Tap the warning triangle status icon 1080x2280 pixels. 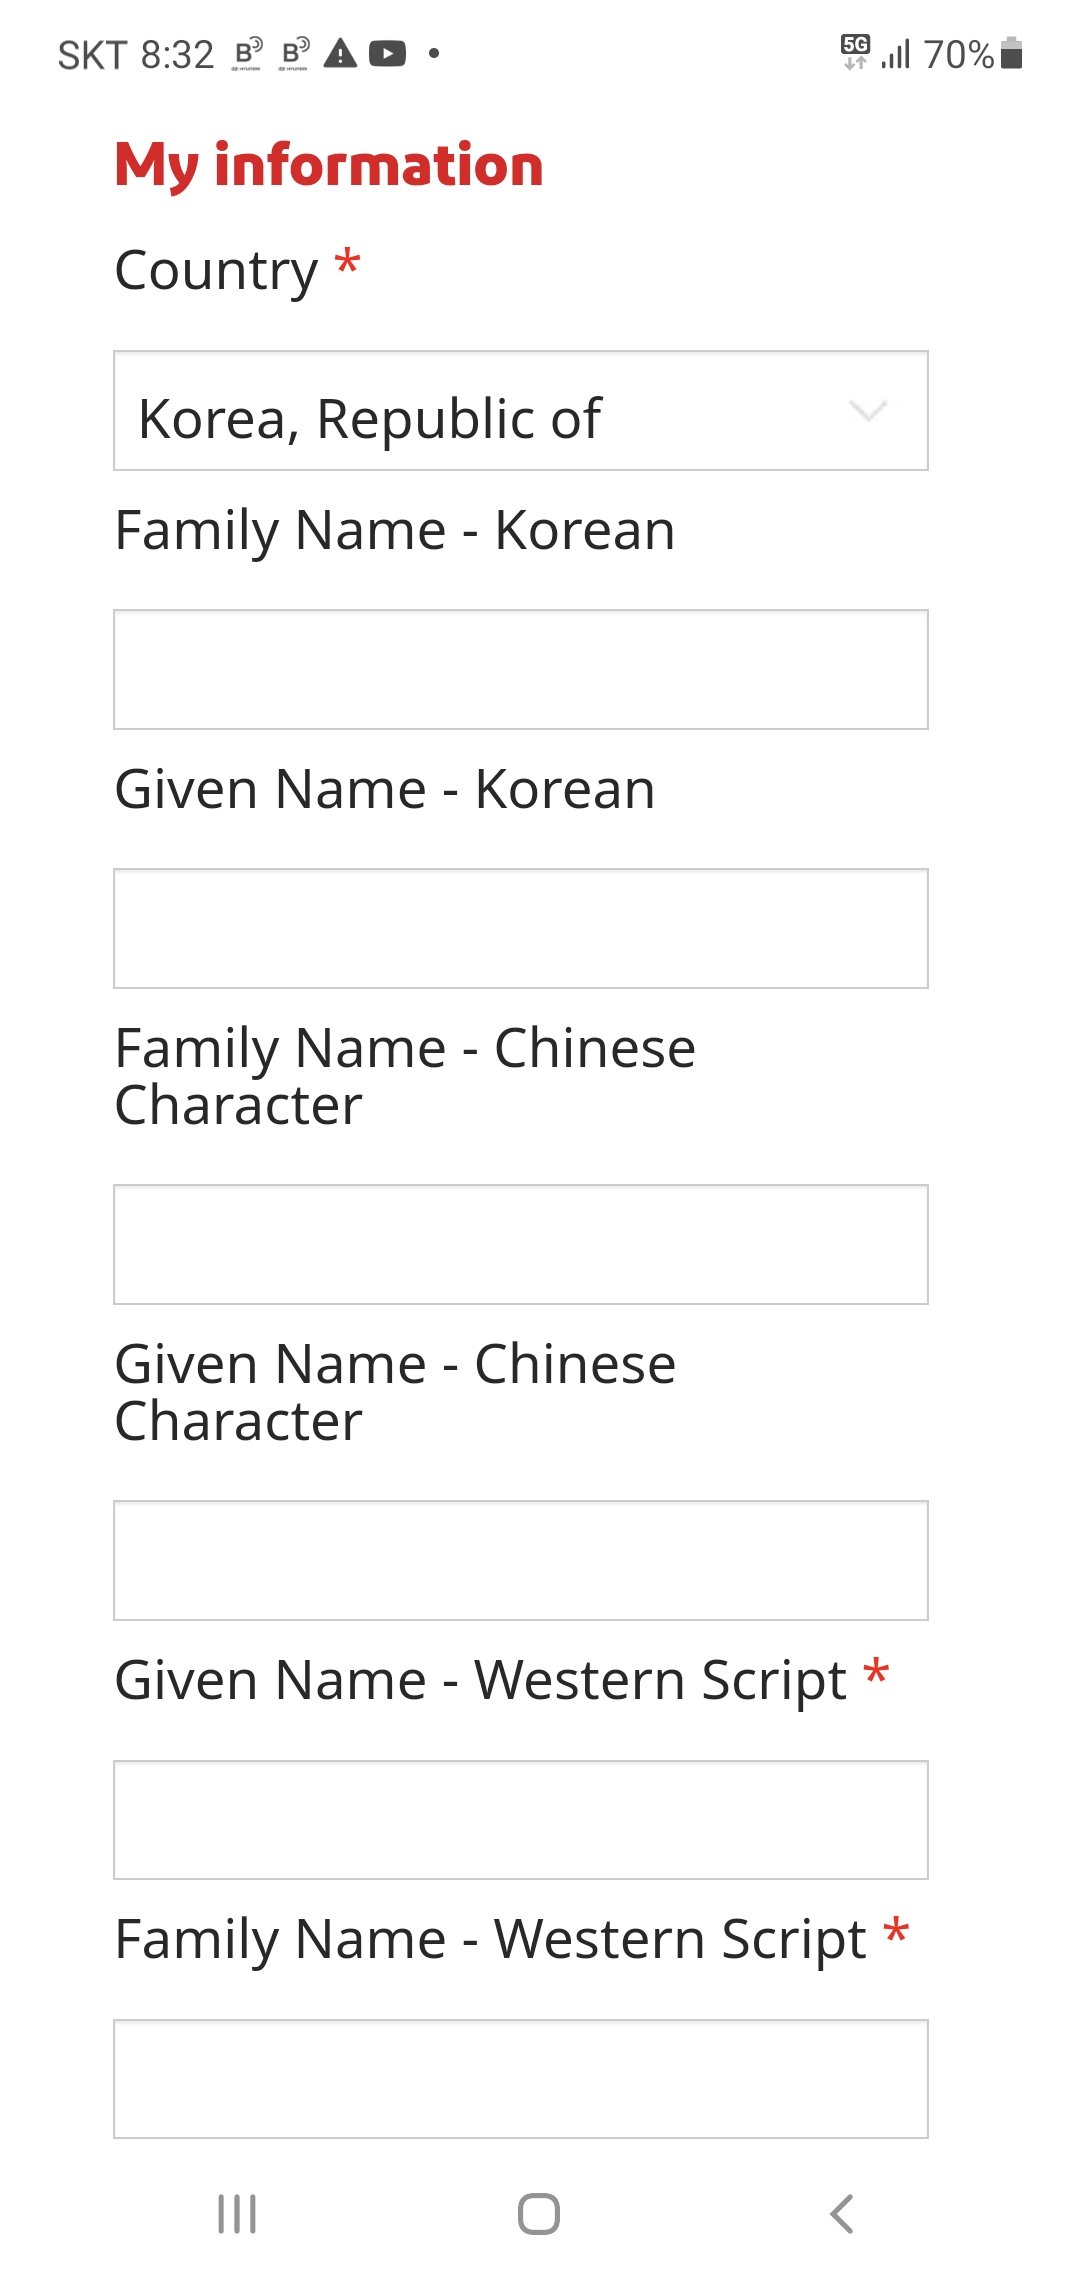pos(340,53)
